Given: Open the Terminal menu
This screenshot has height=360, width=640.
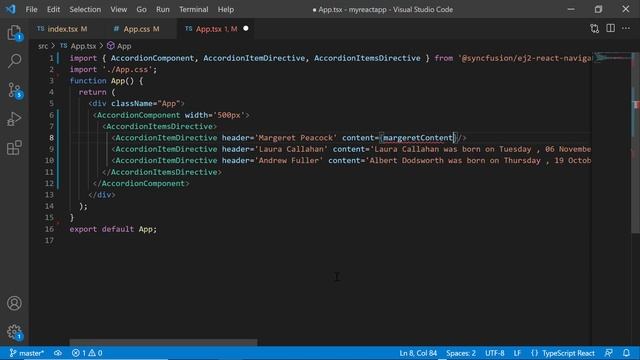Looking at the screenshot, I should (193, 9).
